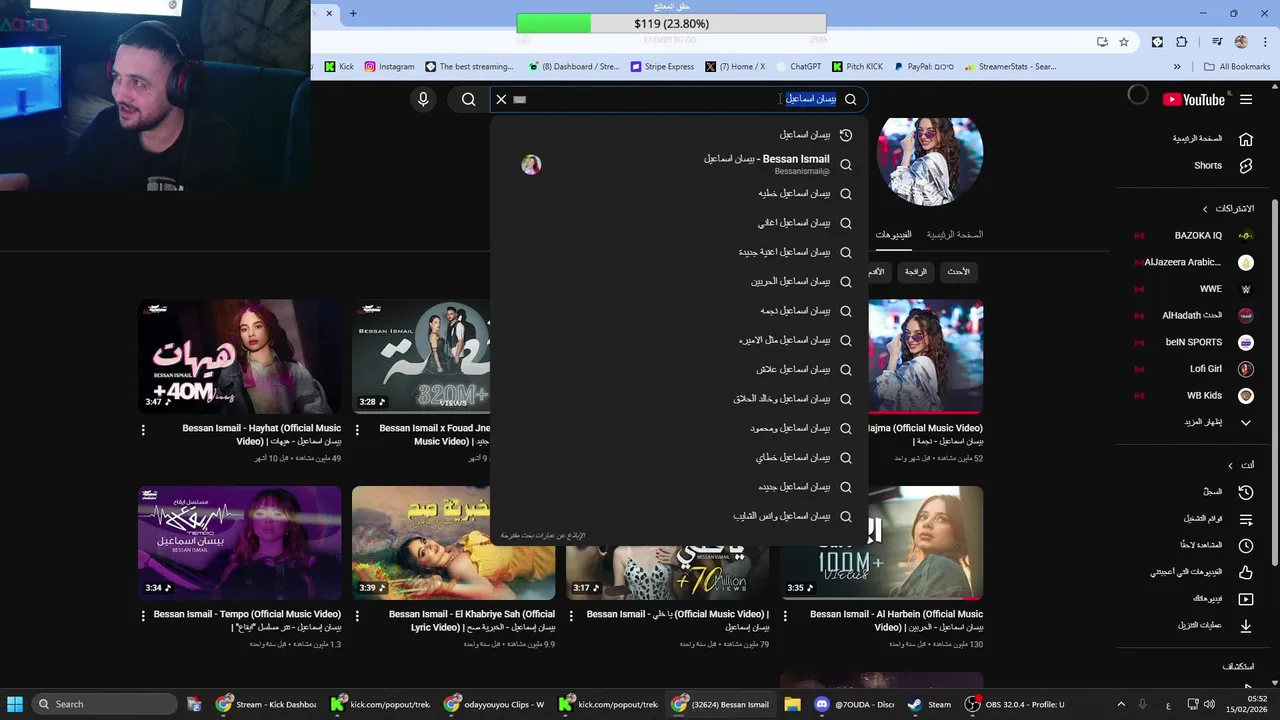Open options menu for El Khabriye Sah
Viewport: 1280px width, 720px height.
[x=357, y=616]
